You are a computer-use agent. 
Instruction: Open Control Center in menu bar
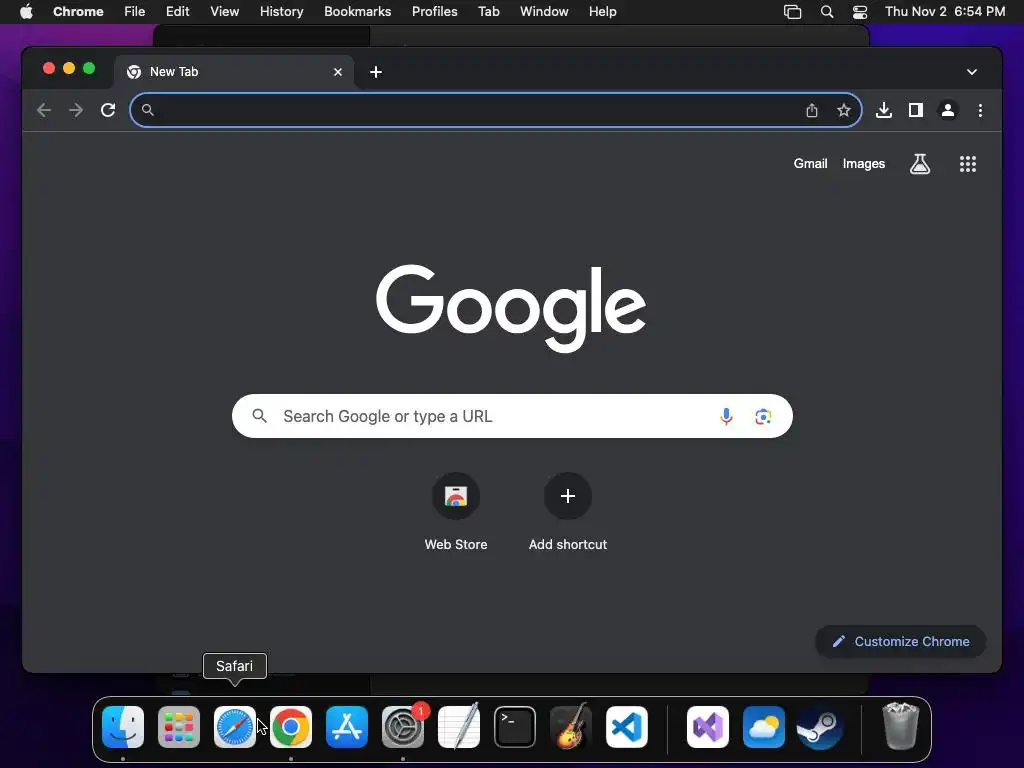click(860, 12)
